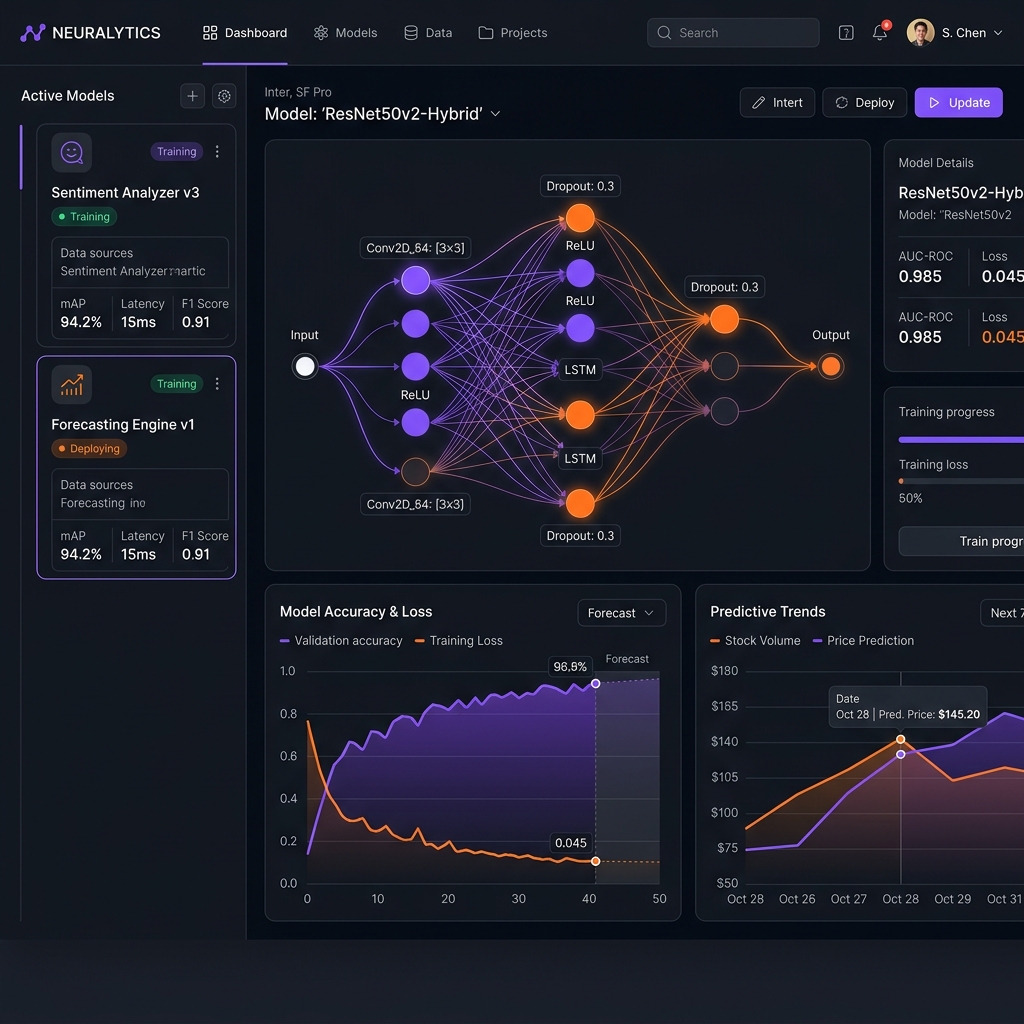Open Active Models settings gear icon
The width and height of the screenshot is (1024, 1024).
(224, 96)
